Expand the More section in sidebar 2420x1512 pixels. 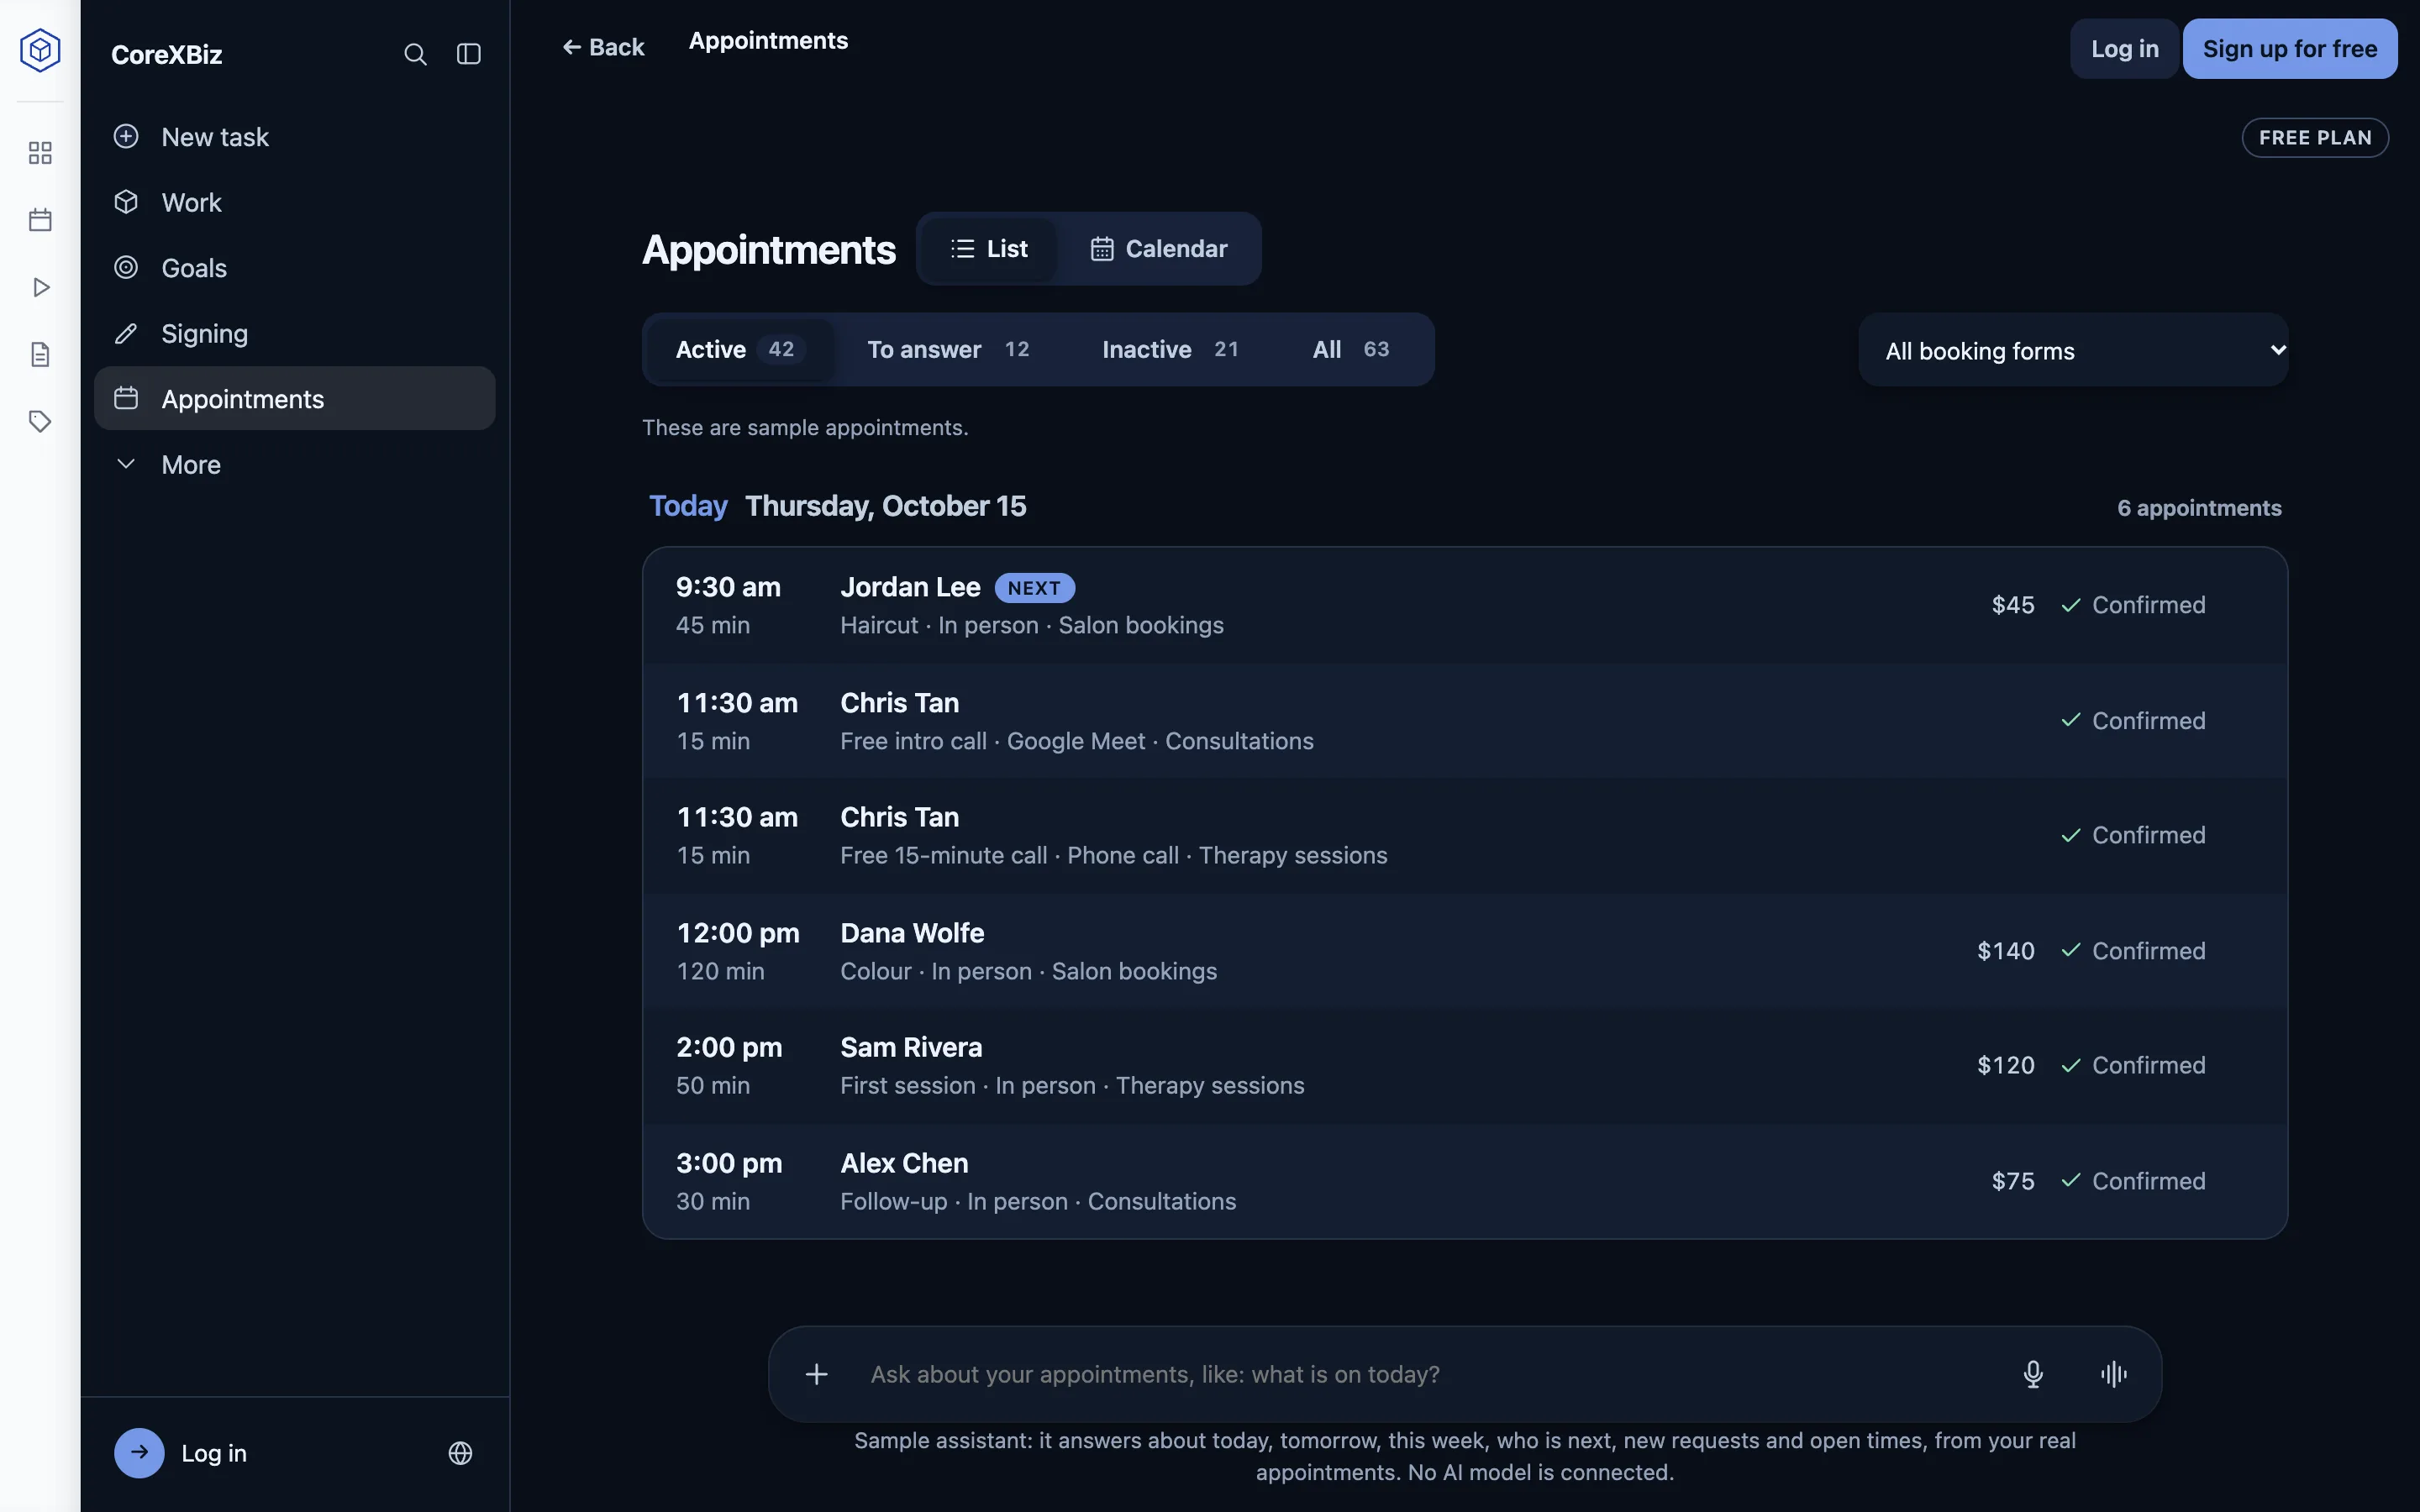294,464
